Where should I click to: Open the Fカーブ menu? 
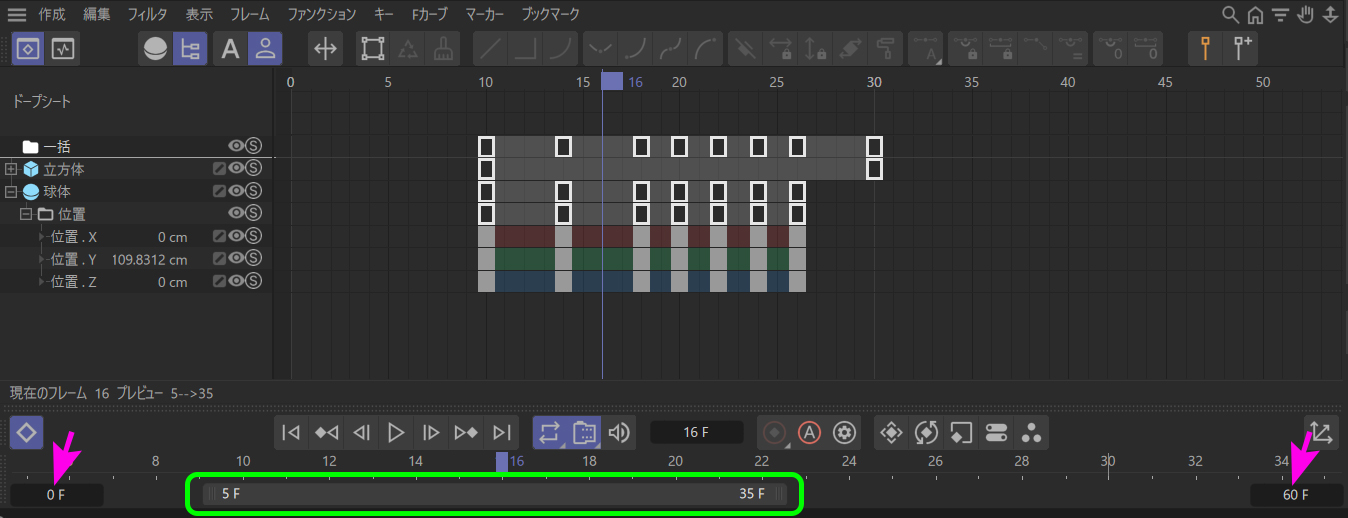(429, 15)
